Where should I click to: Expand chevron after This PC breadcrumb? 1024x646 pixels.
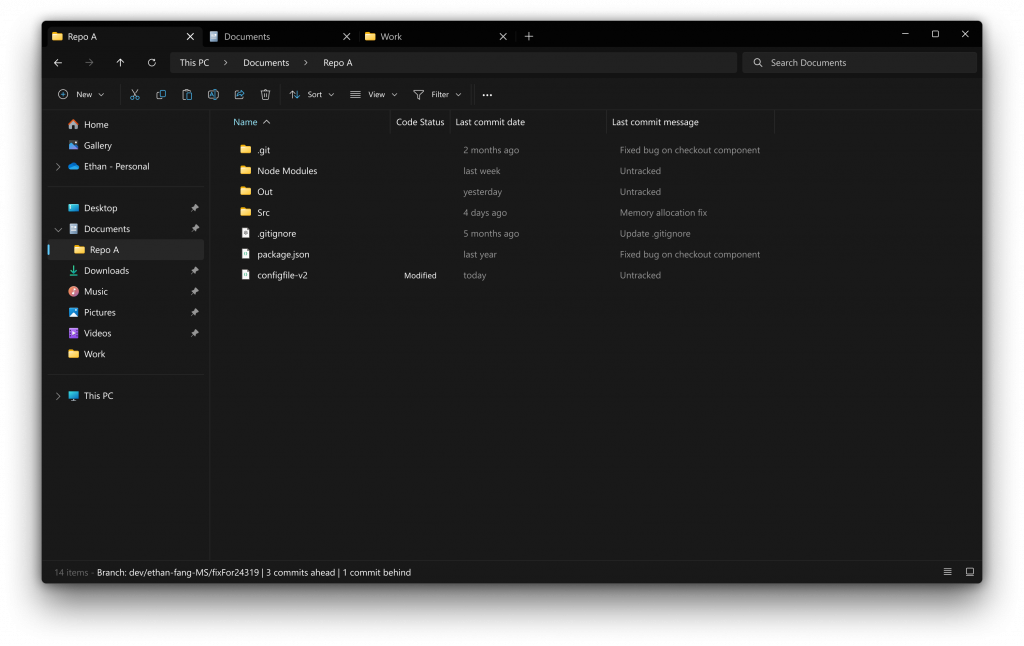coord(225,63)
